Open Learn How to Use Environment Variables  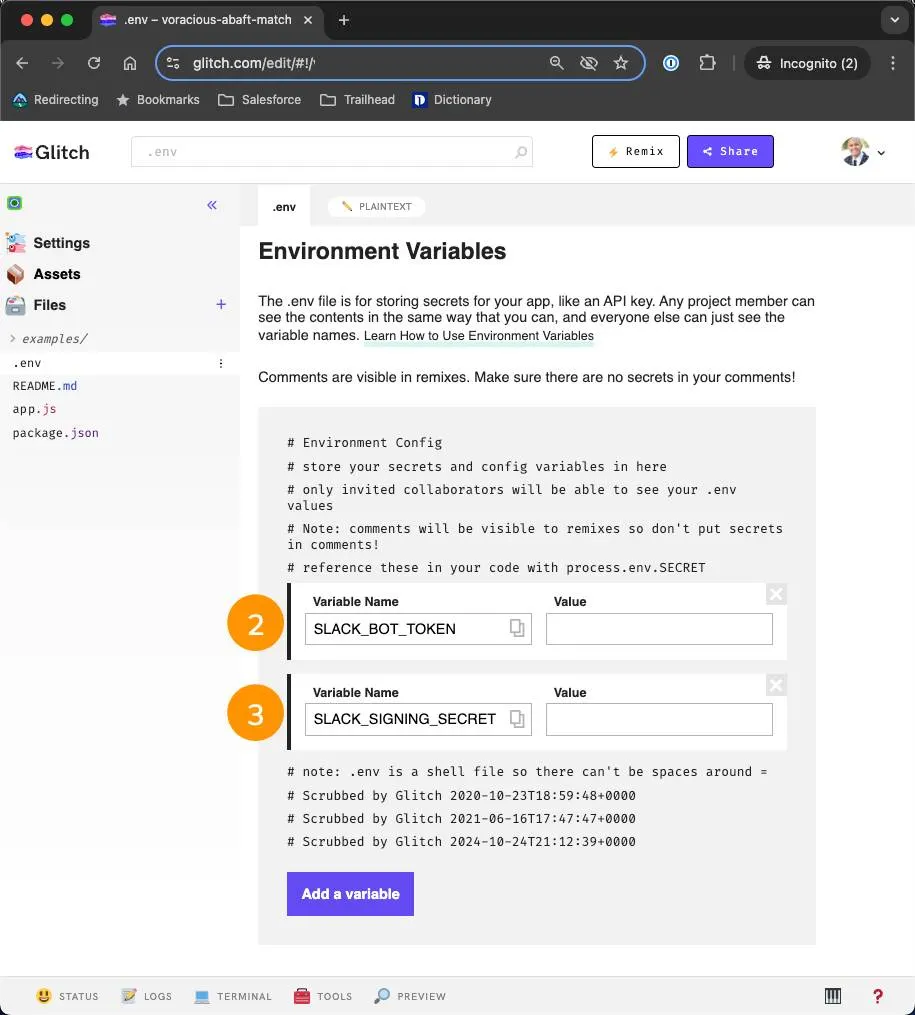(479, 336)
